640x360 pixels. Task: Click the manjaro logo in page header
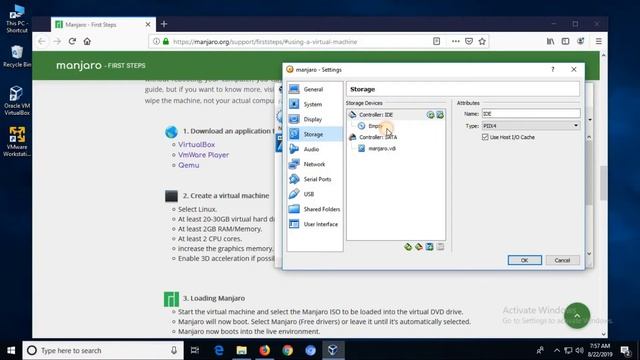point(78,65)
